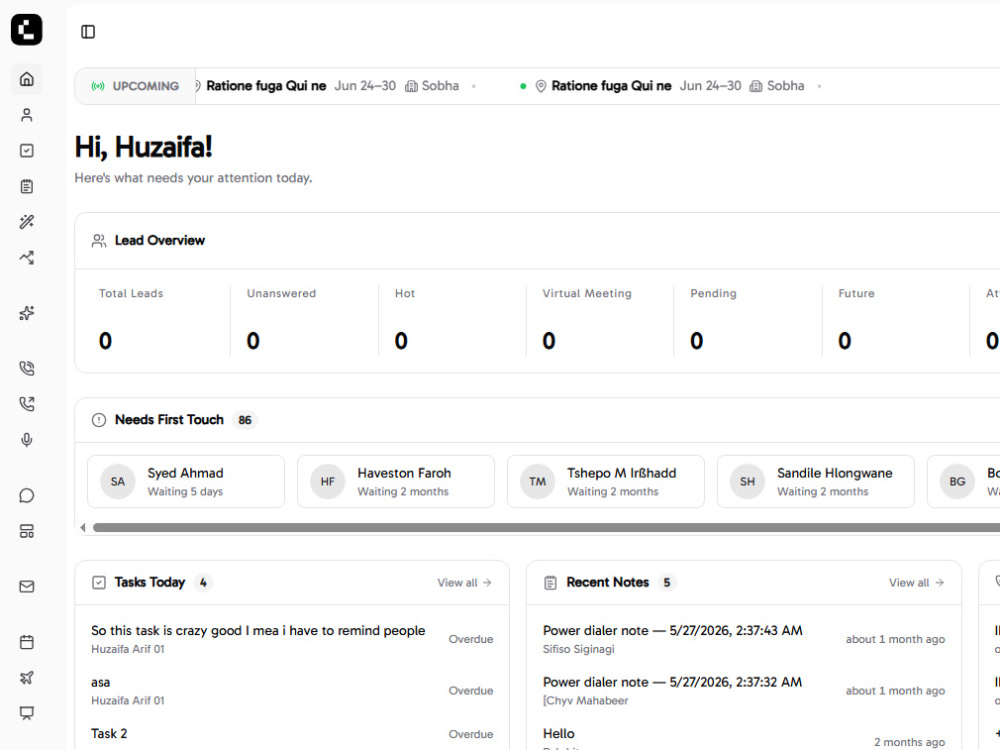Image resolution: width=1000 pixels, height=750 pixels.
Task: Open the AI sparkles icon in sidebar
Action: (x=27, y=313)
